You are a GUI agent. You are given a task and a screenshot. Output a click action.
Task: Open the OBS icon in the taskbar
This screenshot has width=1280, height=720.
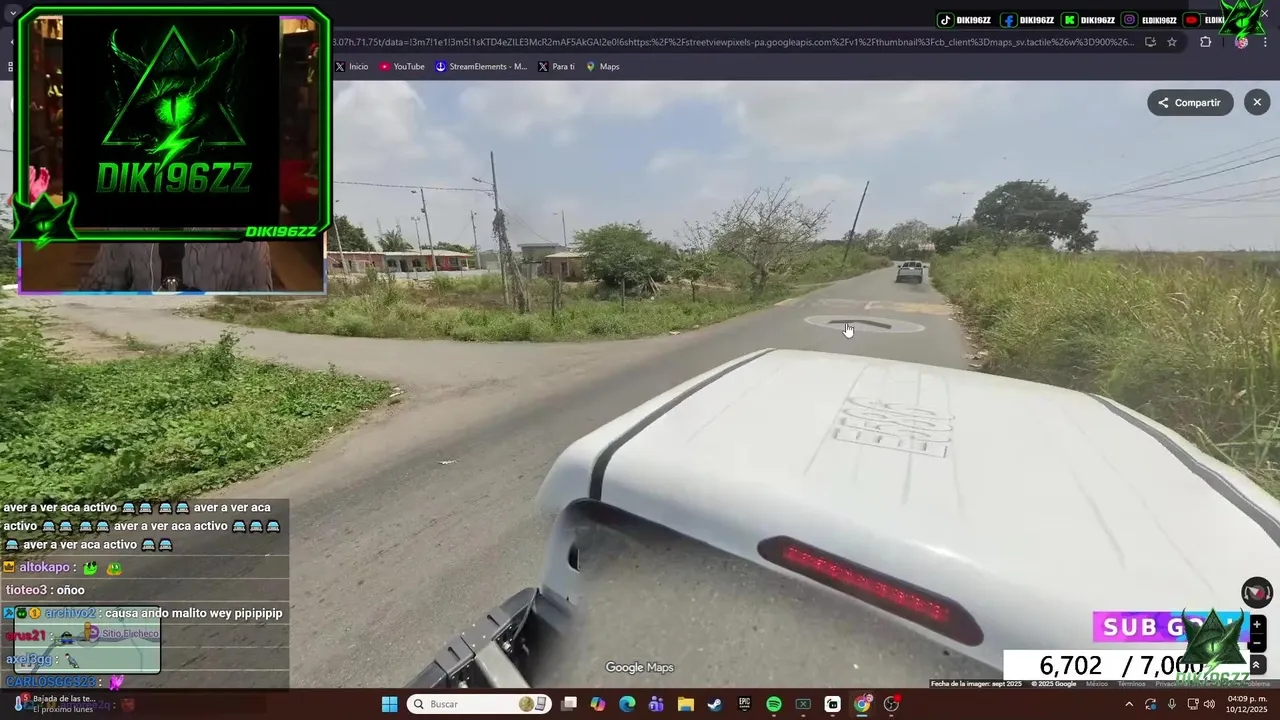891,704
